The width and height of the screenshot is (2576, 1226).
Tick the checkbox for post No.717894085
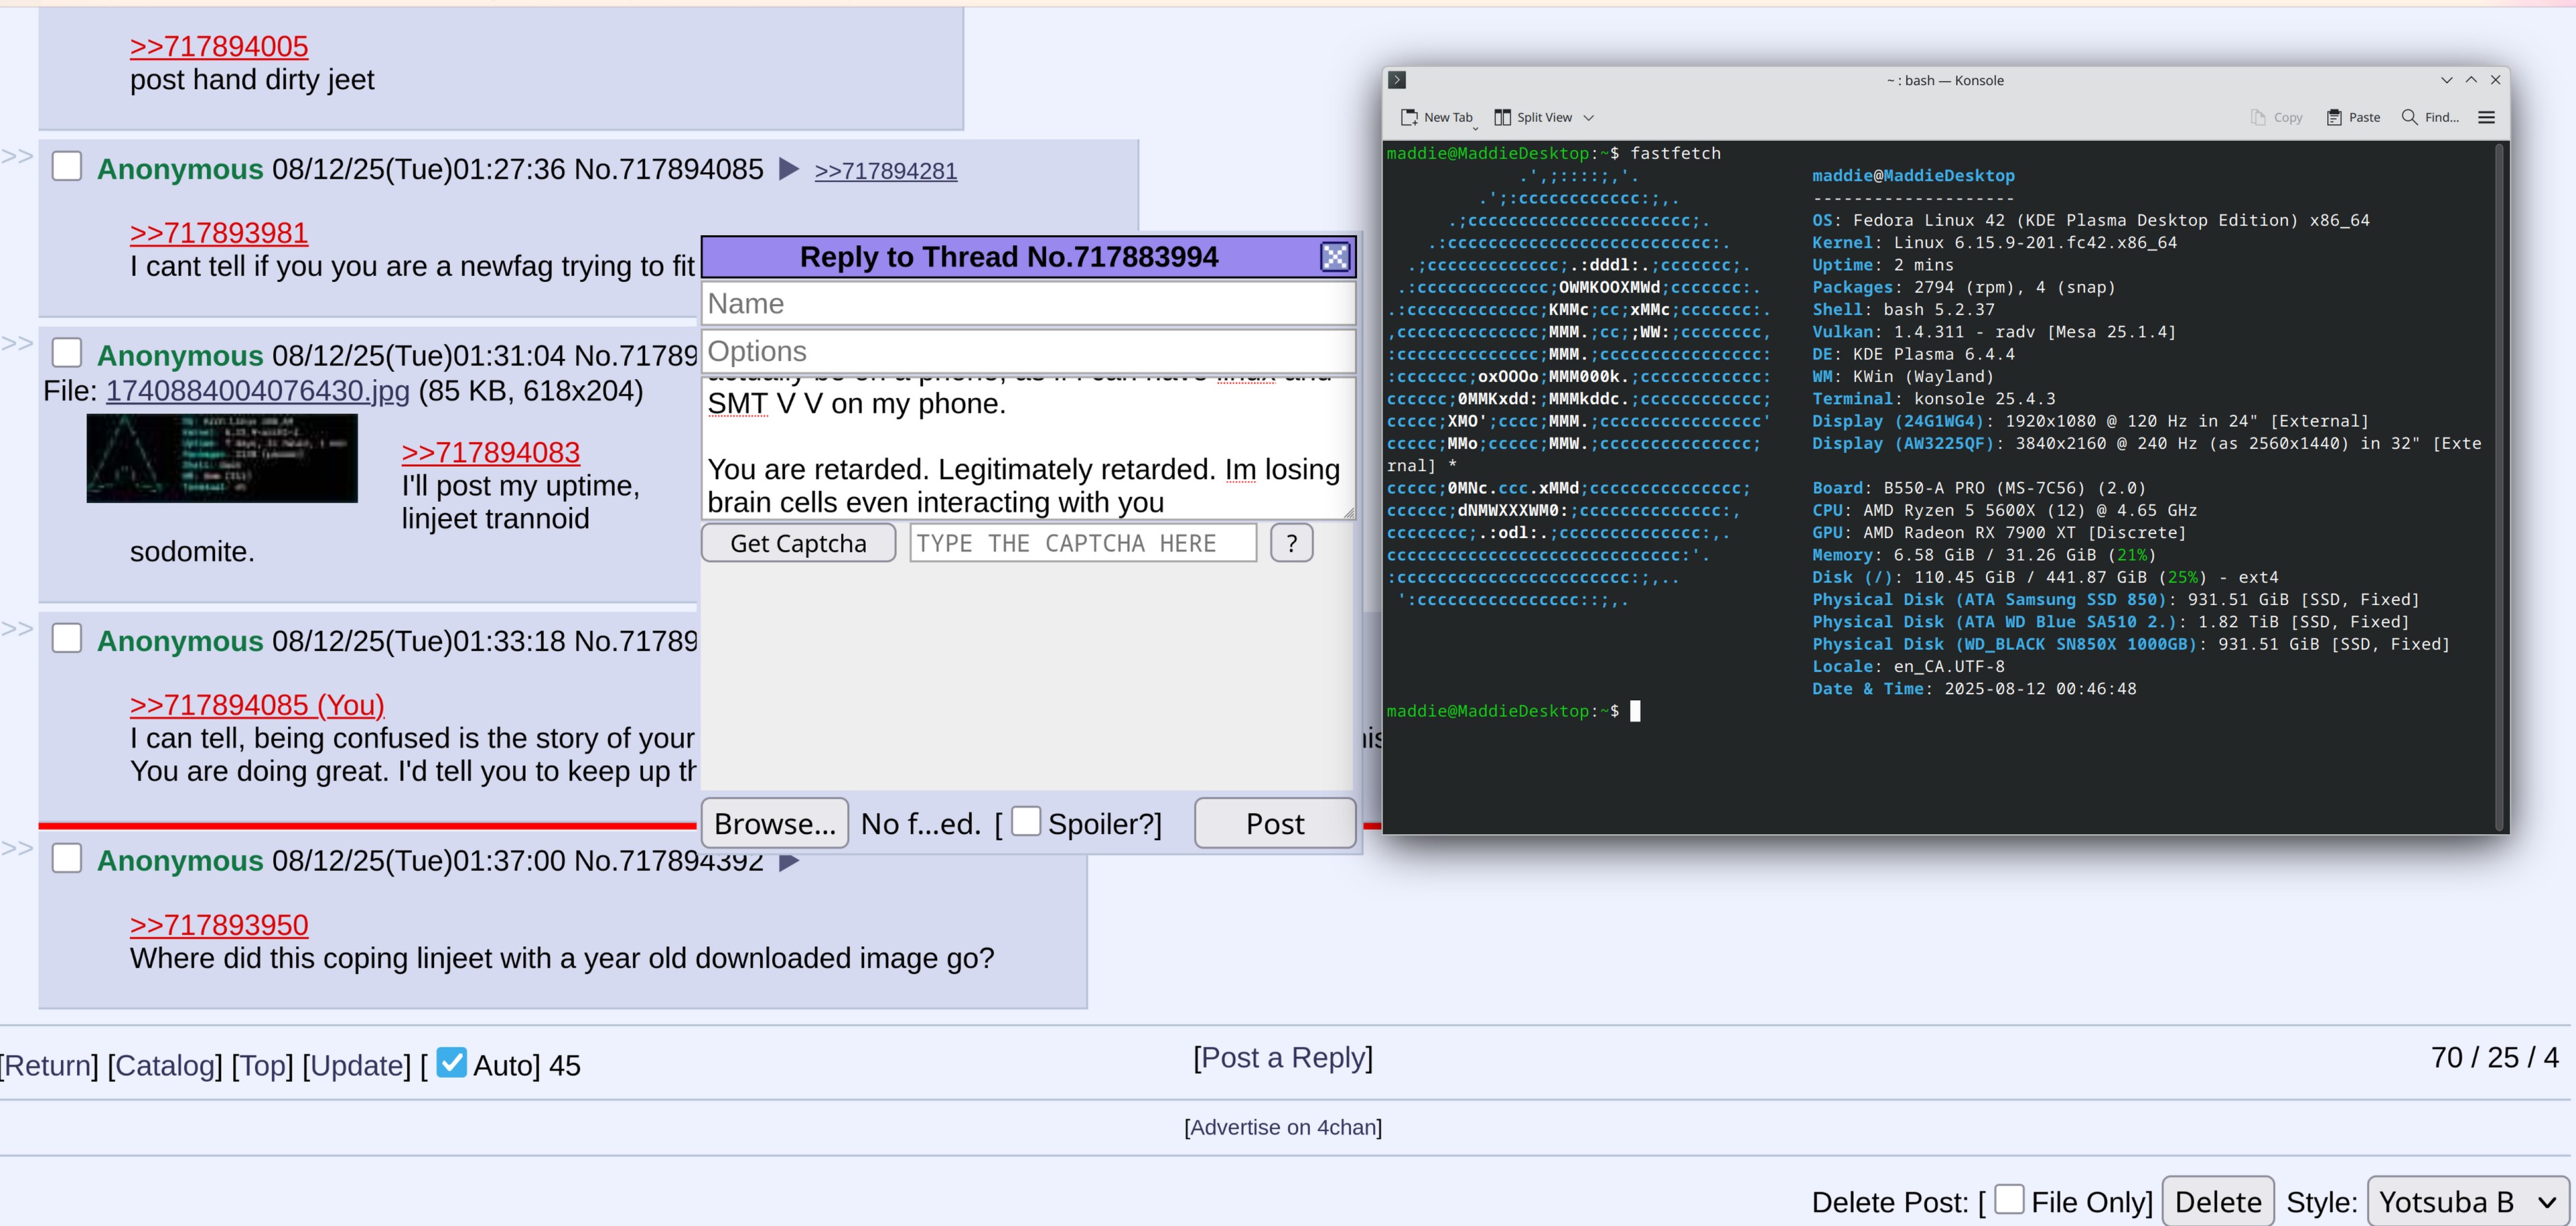(x=67, y=166)
